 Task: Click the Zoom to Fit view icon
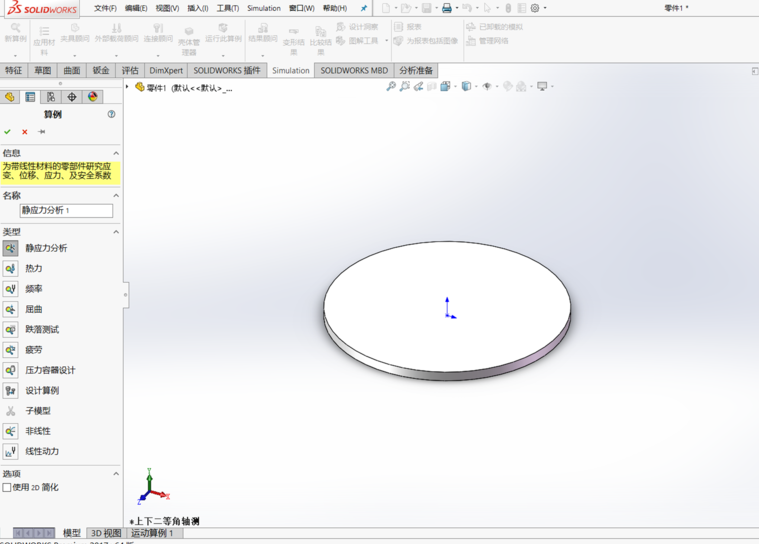[391, 86]
